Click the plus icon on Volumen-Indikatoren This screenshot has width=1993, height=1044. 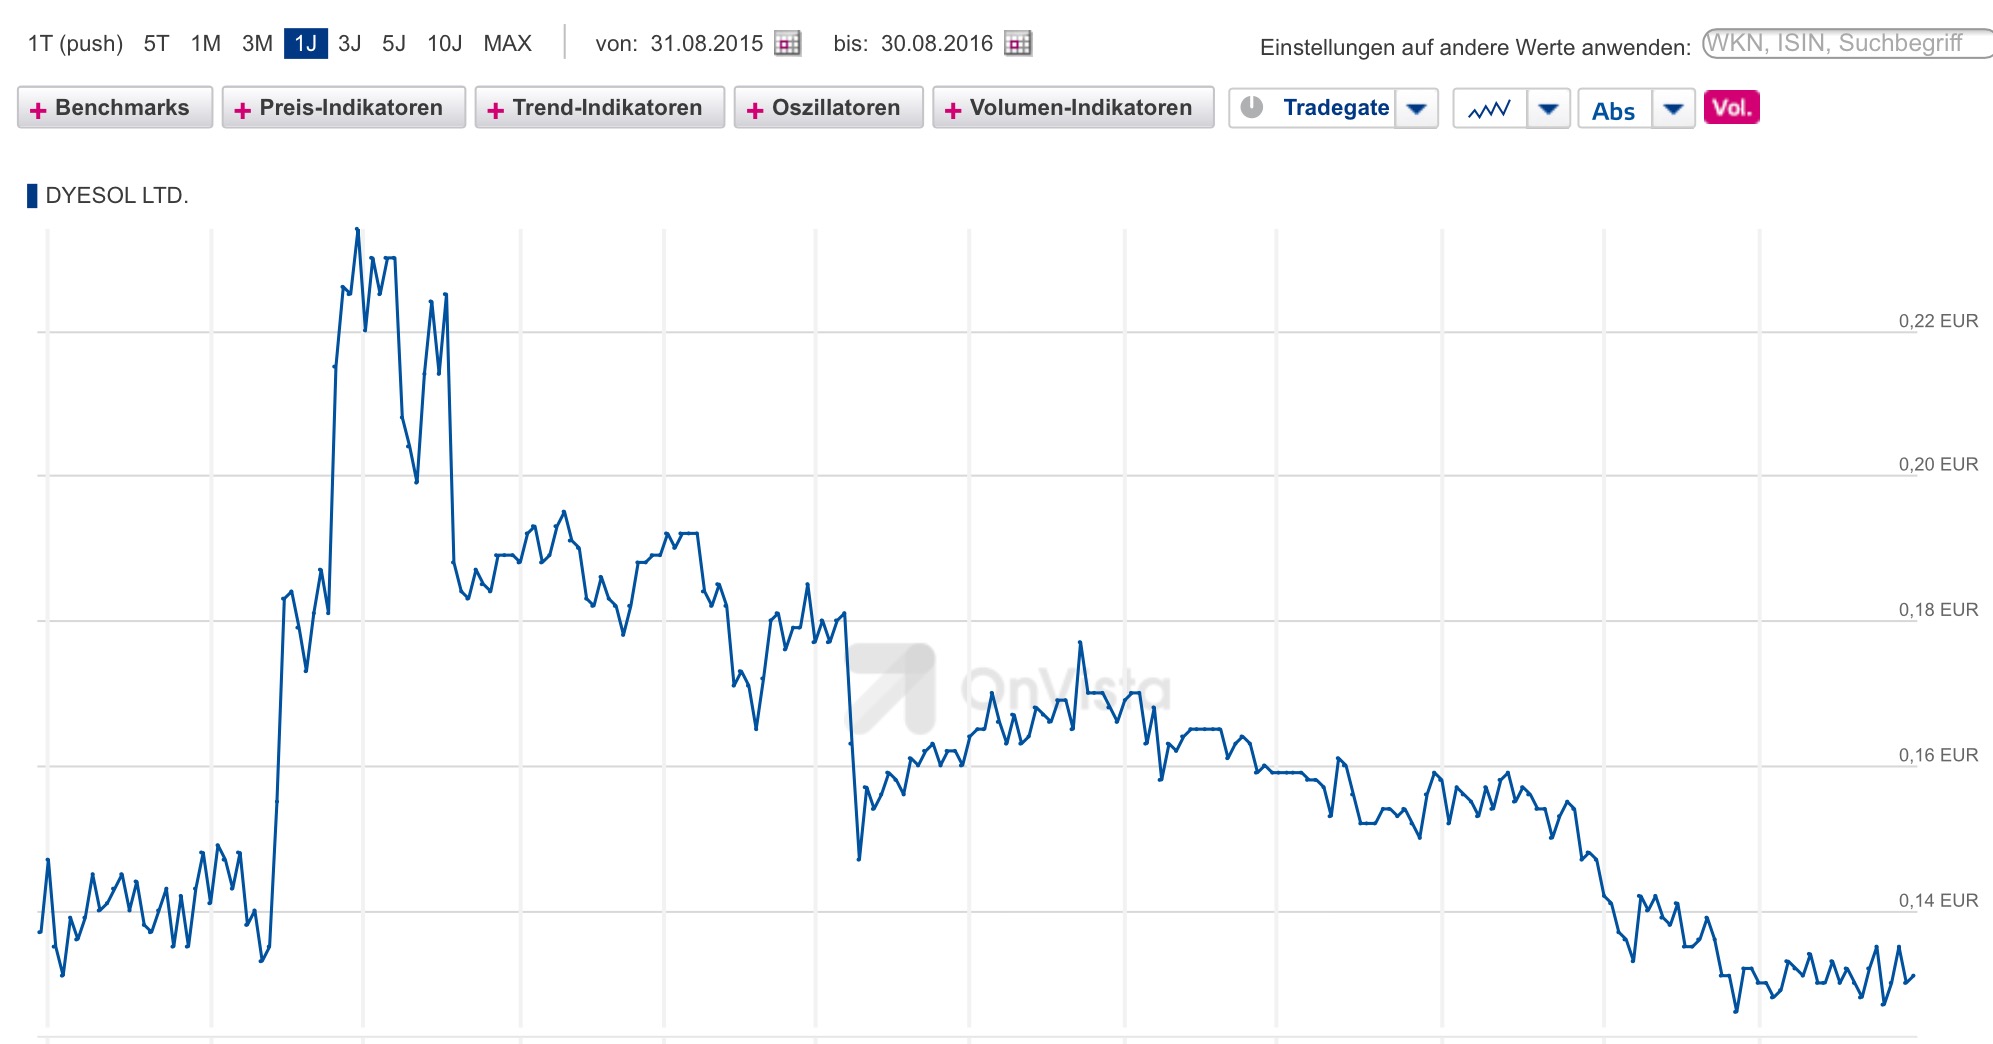coord(953,107)
